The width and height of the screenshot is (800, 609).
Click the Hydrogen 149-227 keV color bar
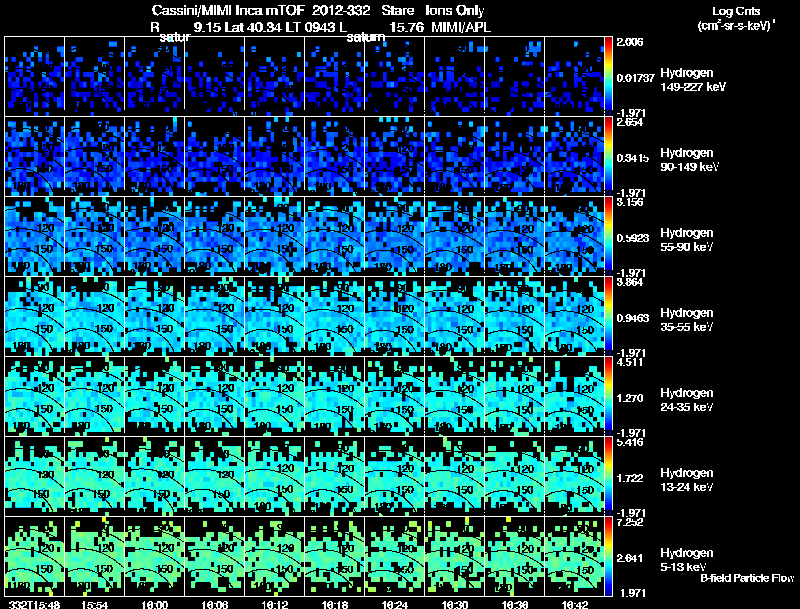pyautogui.click(x=608, y=73)
